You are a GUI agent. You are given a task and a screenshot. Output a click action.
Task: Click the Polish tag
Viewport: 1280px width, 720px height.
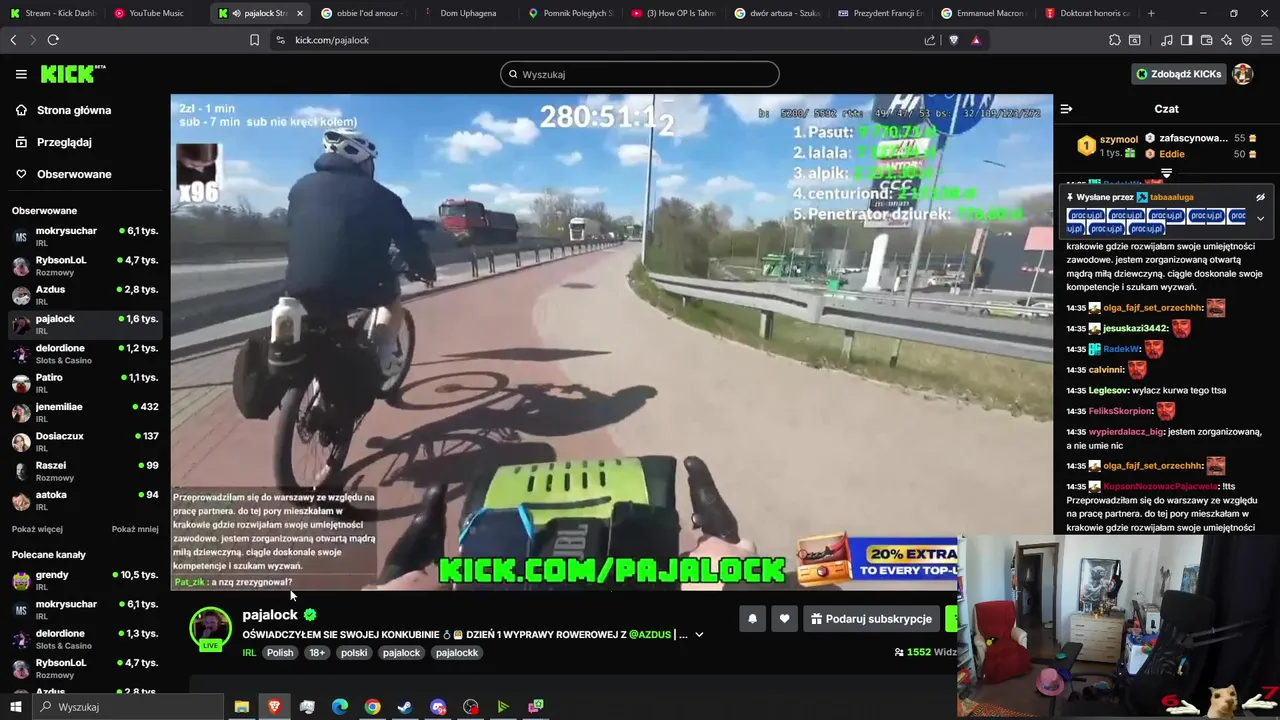click(x=280, y=653)
